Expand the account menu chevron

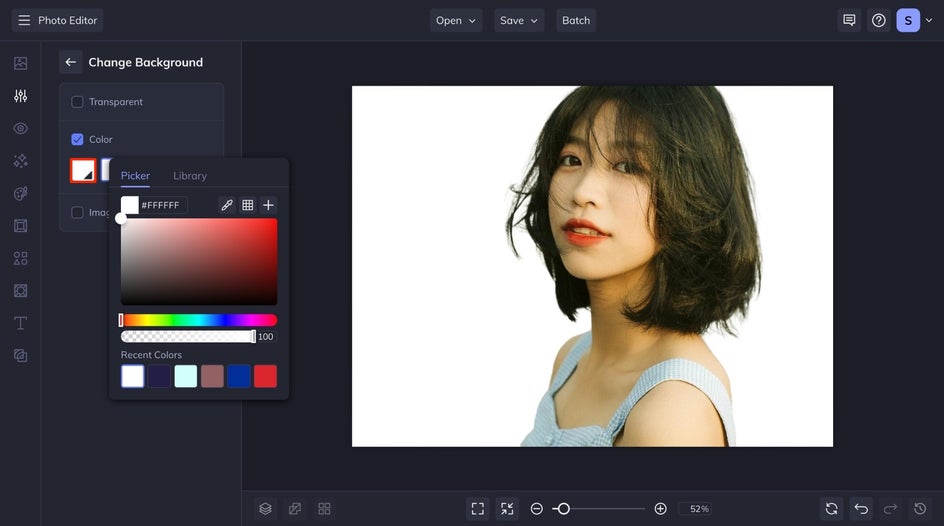pos(929,20)
